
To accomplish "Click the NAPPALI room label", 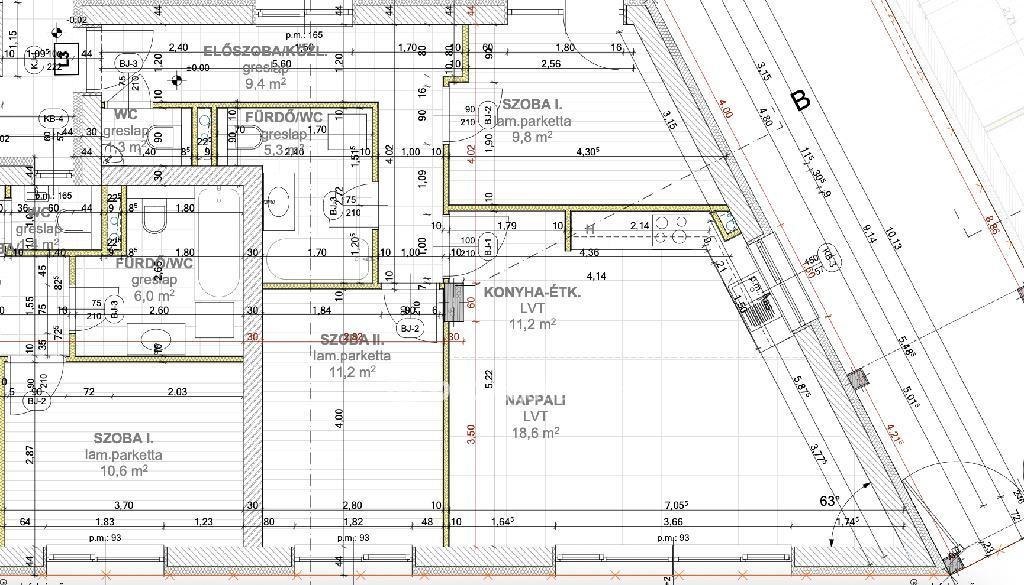I will pyautogui.click(x=535, y=400).
